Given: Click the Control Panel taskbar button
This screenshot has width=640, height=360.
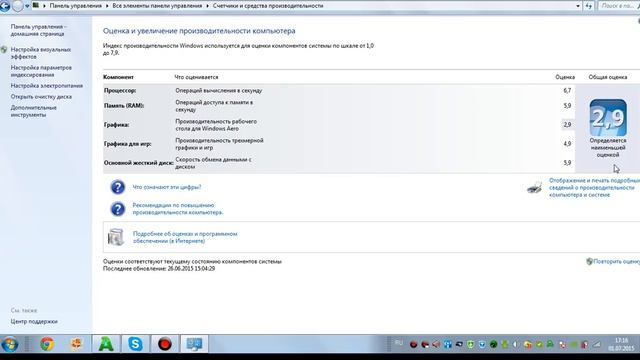Looking at the screenshot, I should tap(194, 344).
